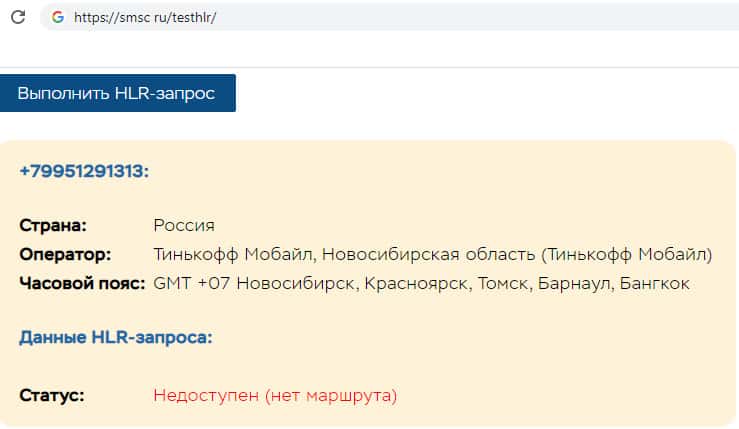Click the word Красноярск in time zone list
739x429 pixels.
[x=417, y=283]
